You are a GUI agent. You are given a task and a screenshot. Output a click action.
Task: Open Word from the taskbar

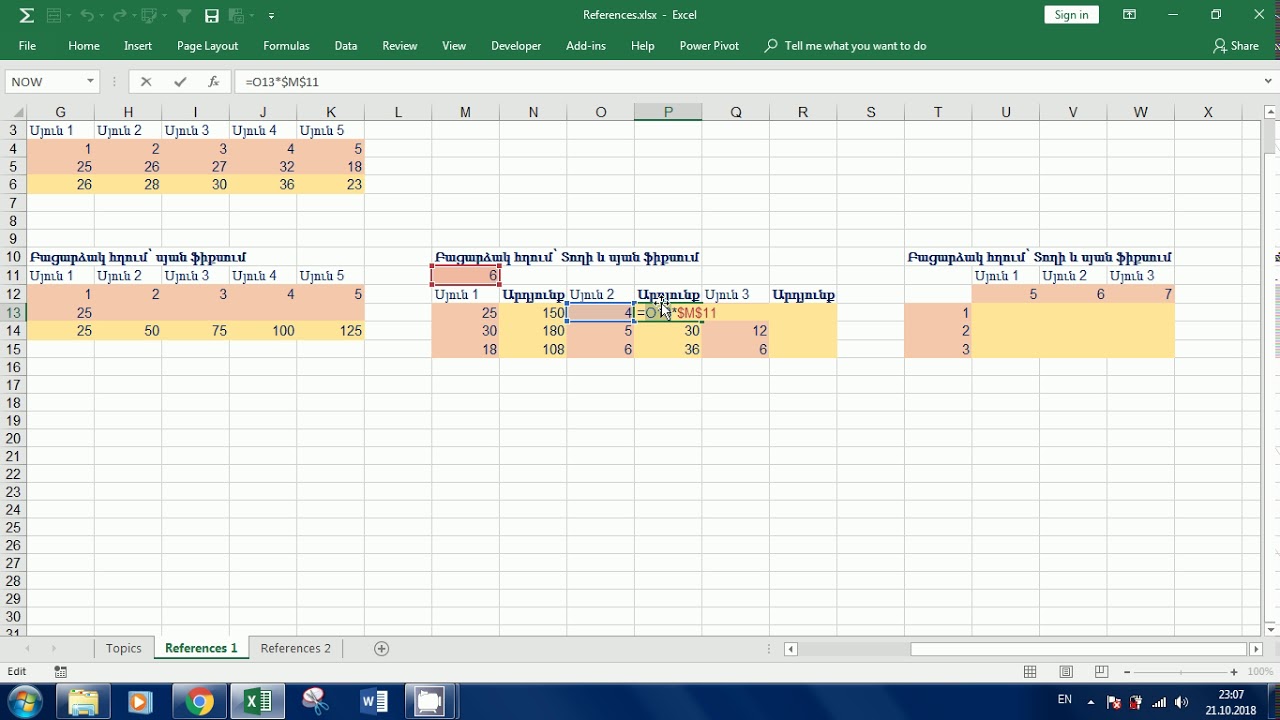pos(374,702)
